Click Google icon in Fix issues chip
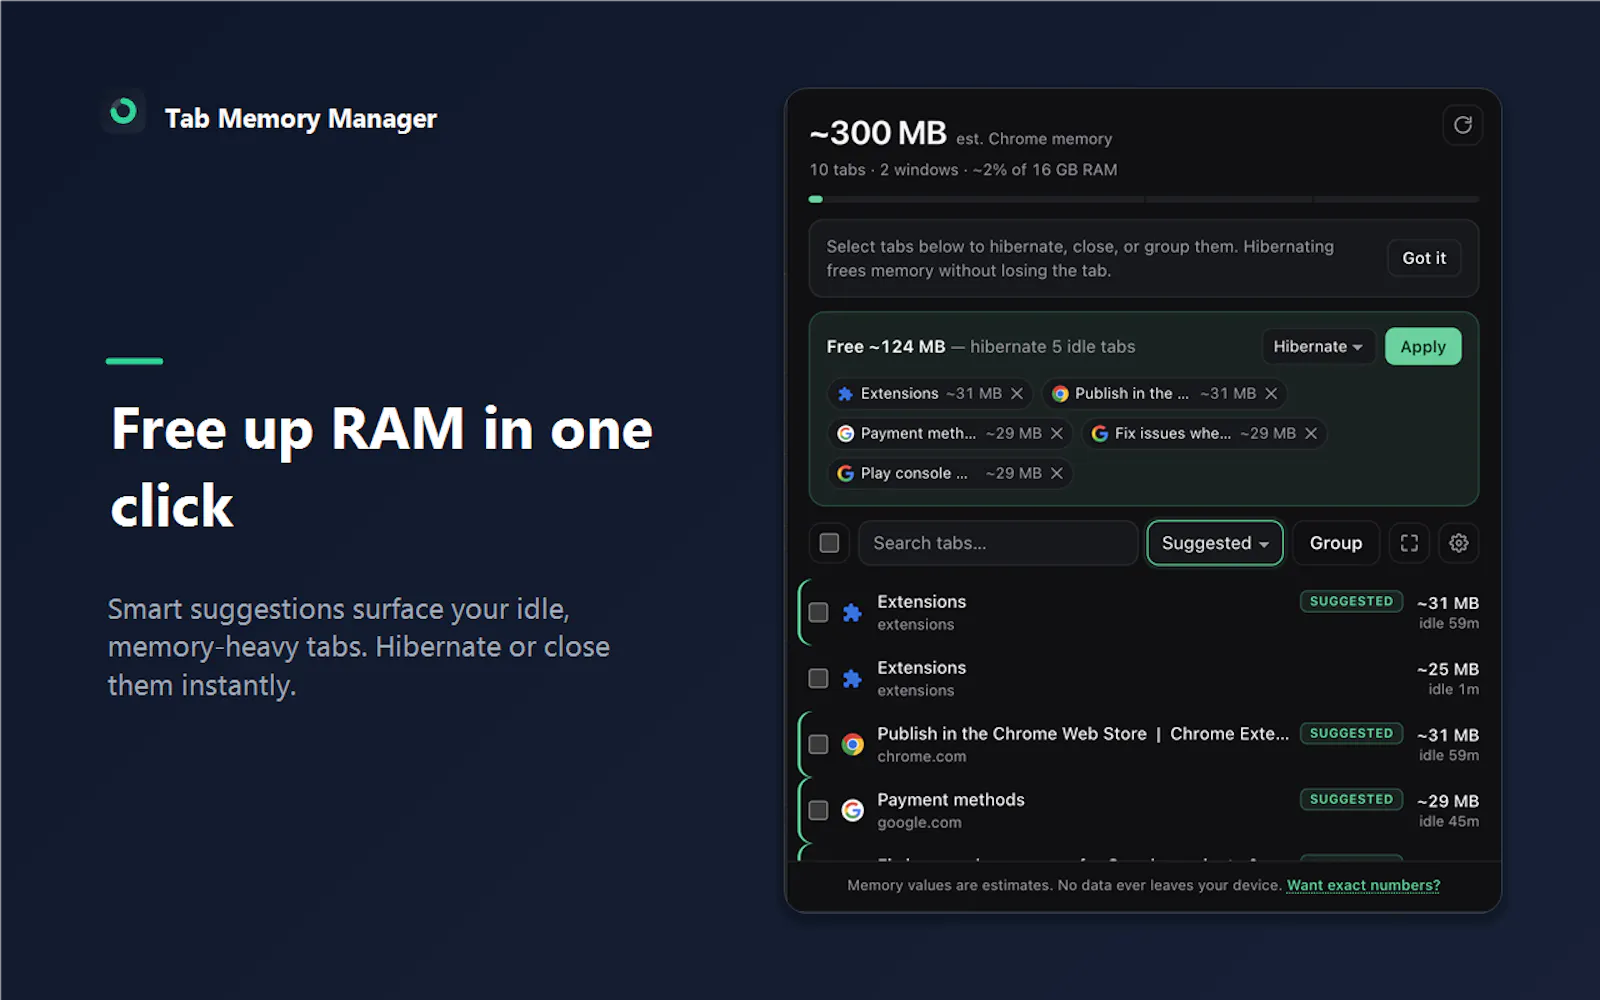Image resolution: width=1600 pixels, height=1000 pixels. (x=1100, y=433)
